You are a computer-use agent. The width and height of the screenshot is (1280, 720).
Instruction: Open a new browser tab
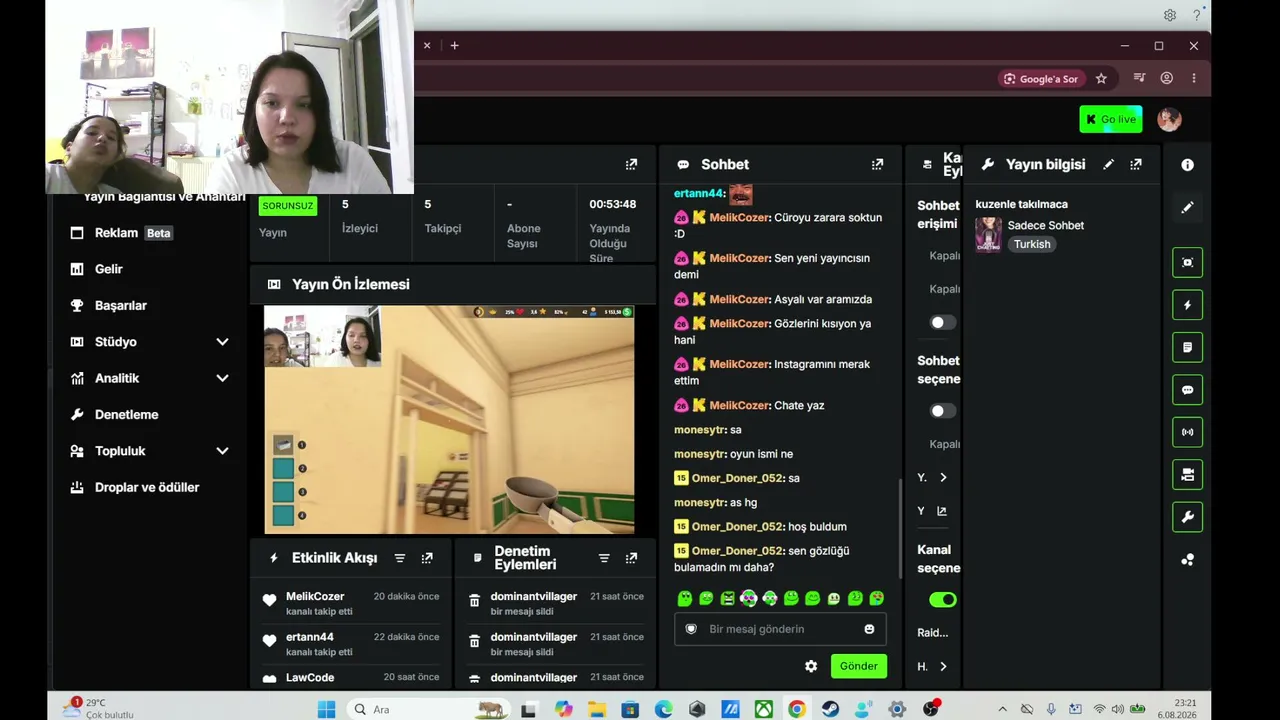tap(454, 45)
